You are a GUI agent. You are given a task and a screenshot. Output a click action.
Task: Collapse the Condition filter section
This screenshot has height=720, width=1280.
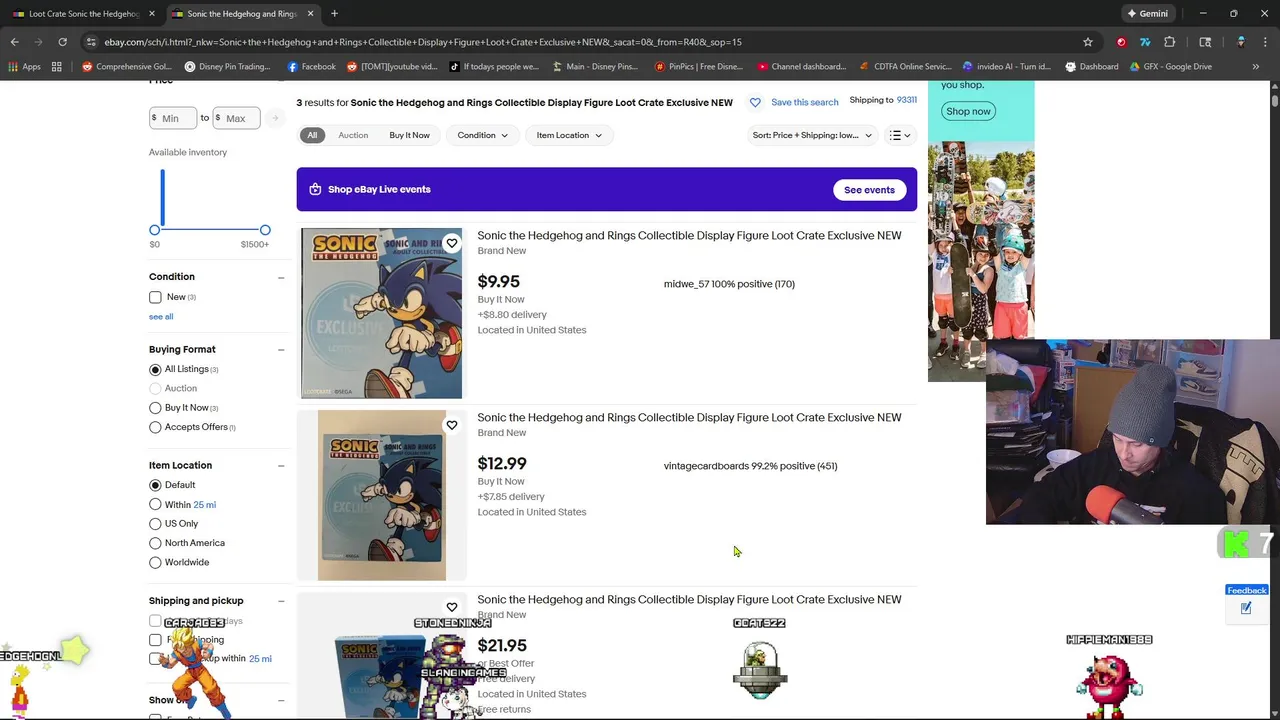pyautogui.click(x=281, y=277)
